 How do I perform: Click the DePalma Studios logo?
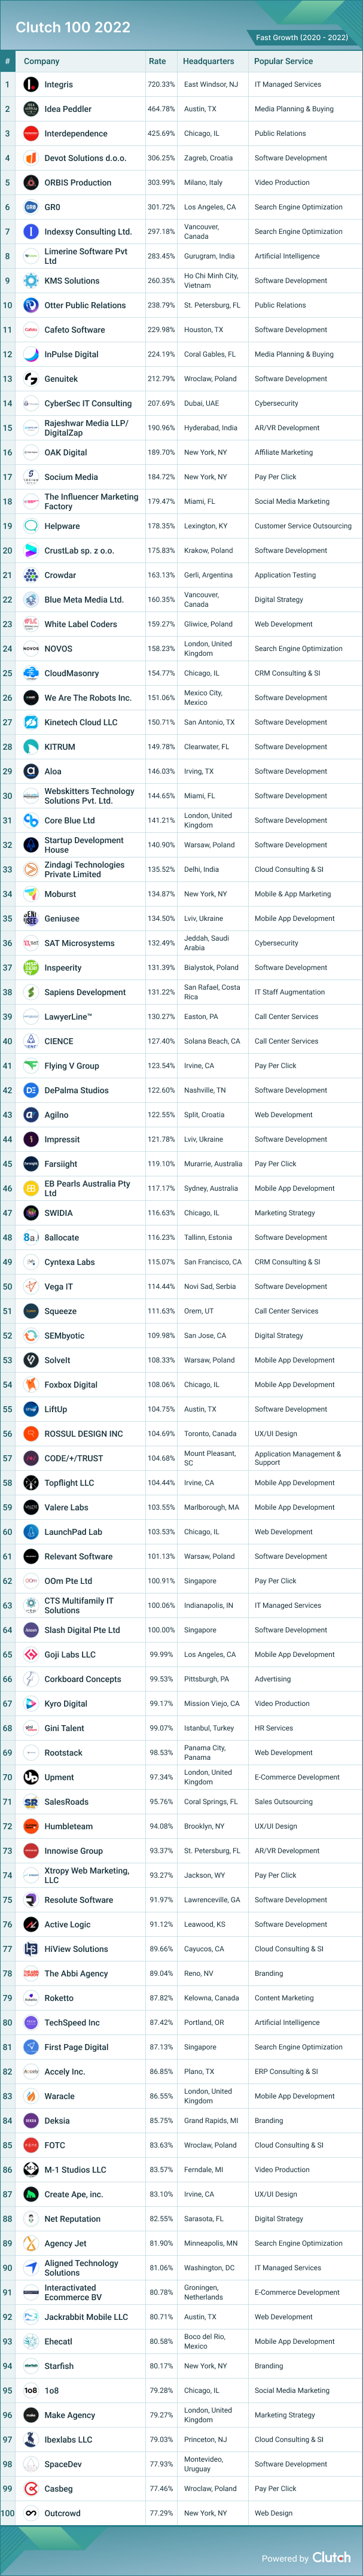[31, 1090]
